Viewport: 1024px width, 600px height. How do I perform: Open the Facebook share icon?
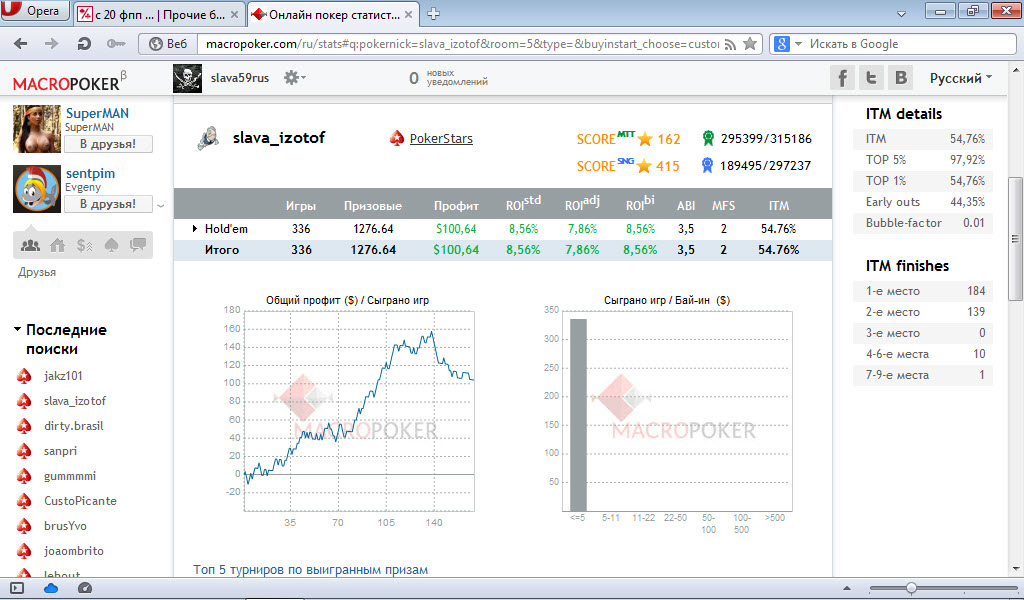click(842, 78)
